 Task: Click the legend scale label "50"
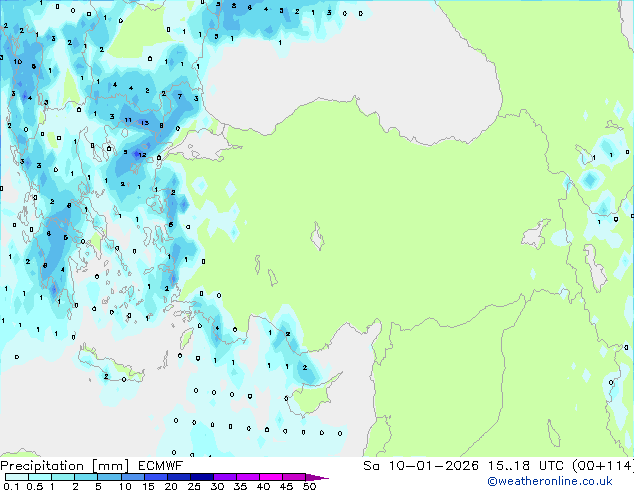tap(309, 486)
